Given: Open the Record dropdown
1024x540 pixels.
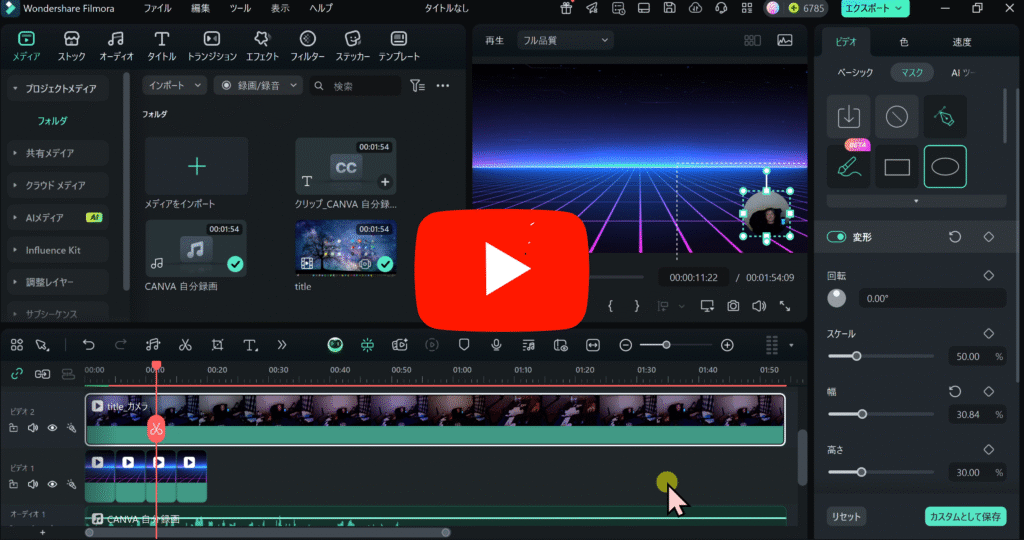Looking at the screenshot, I should [259, 86].
